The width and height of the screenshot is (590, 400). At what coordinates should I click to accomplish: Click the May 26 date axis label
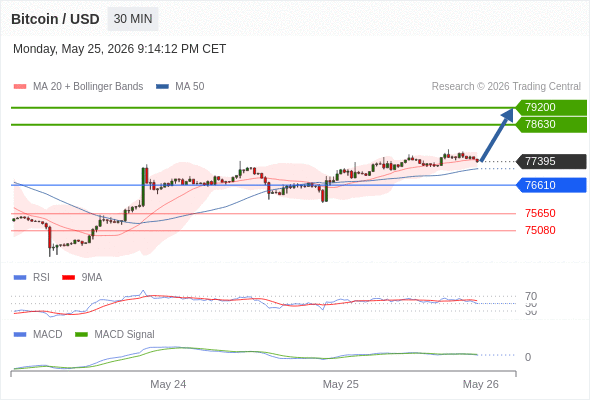click(x=481, y=384)
